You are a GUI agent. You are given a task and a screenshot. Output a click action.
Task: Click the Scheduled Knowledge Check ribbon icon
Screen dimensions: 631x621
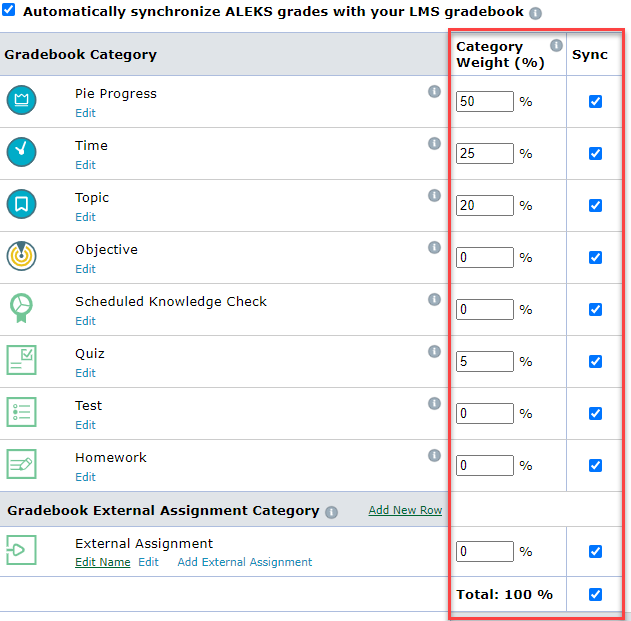[21, 308]
